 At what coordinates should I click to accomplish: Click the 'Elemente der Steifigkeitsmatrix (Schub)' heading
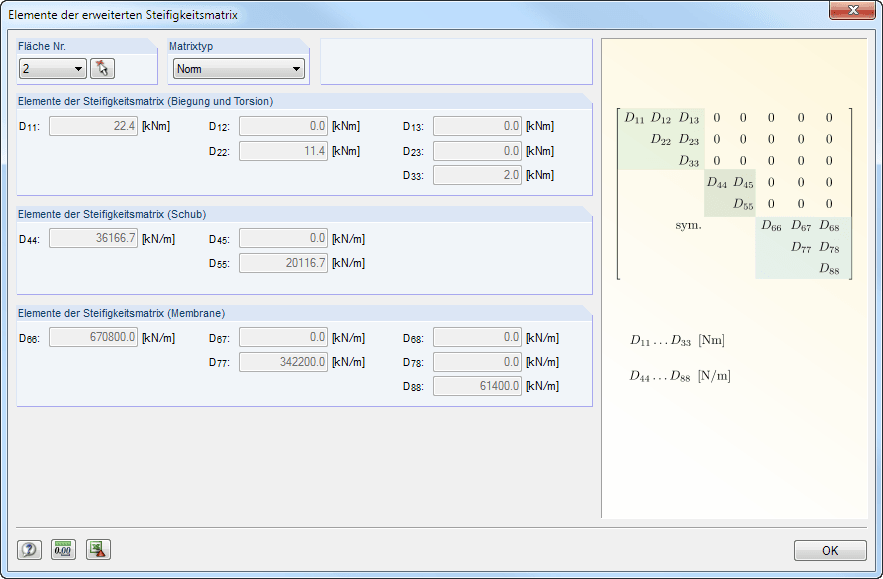[x=112, y=214]
